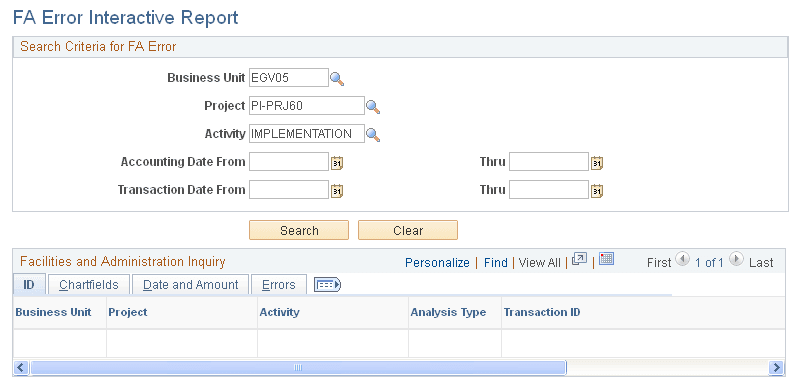Click the Personalize link
Screen dimensions: 799x384
(x=437, y=263)
